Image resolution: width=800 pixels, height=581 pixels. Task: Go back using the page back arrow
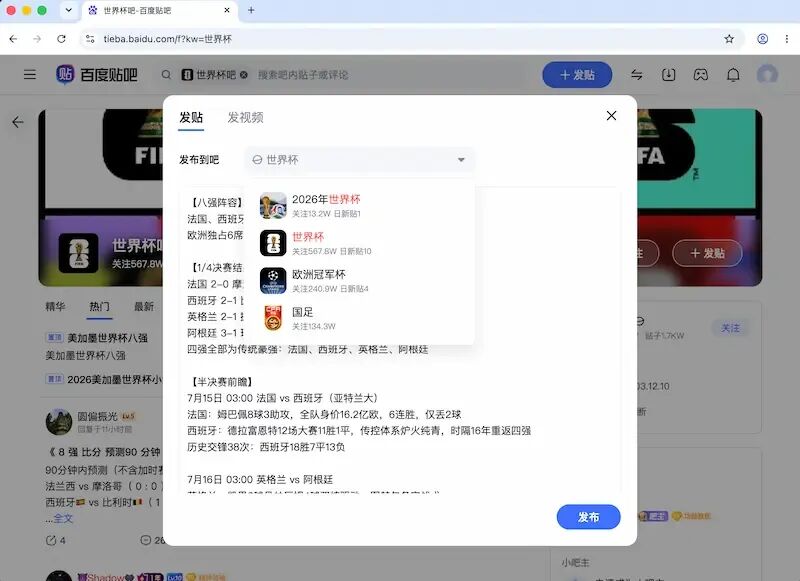(x=18, y=122)
